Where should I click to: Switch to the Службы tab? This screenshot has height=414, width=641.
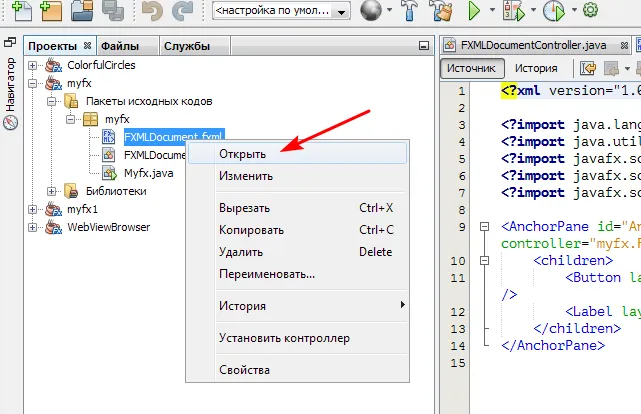click(187, 46)
